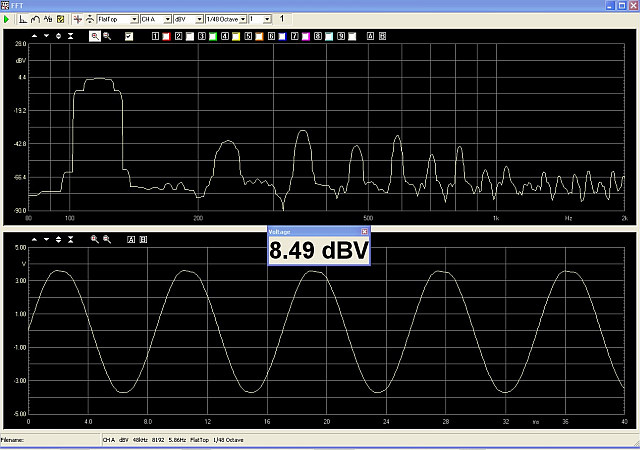Open the 1/48 Octave smoothing dropdown
Viewport: 640px width, 450px height.
point(243,19)
